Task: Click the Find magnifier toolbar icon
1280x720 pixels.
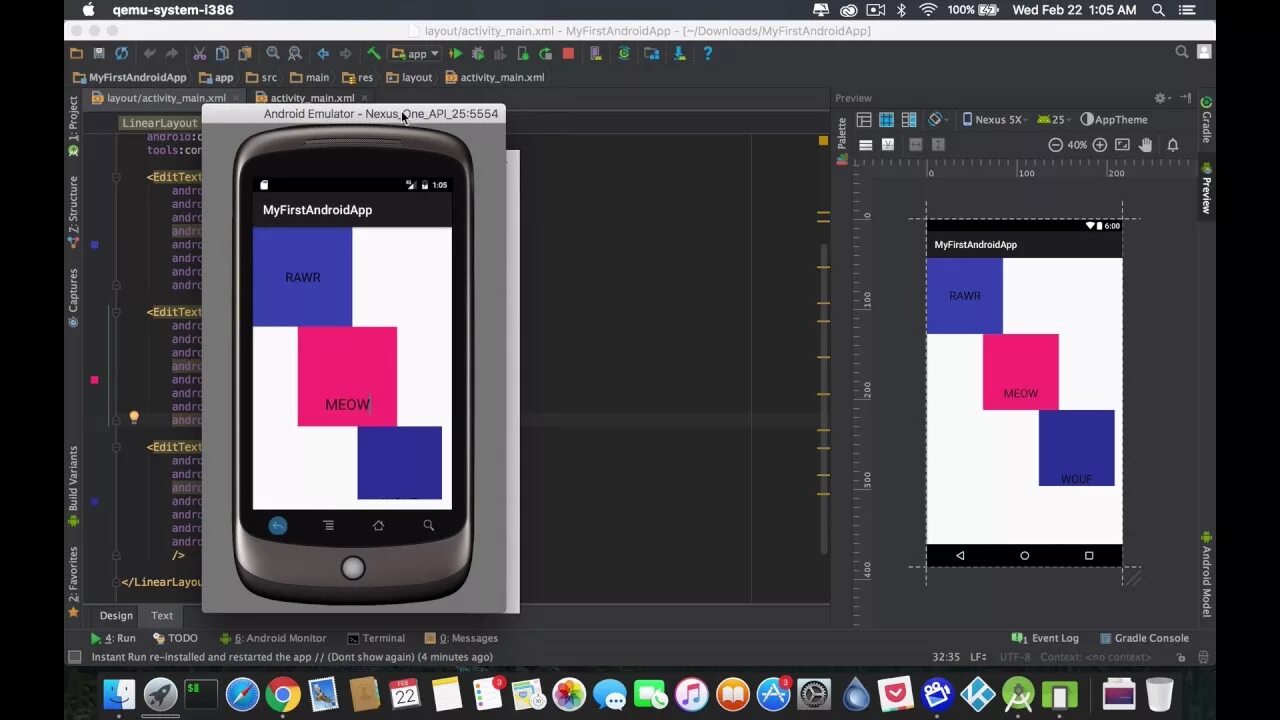Action: point(273,54)
